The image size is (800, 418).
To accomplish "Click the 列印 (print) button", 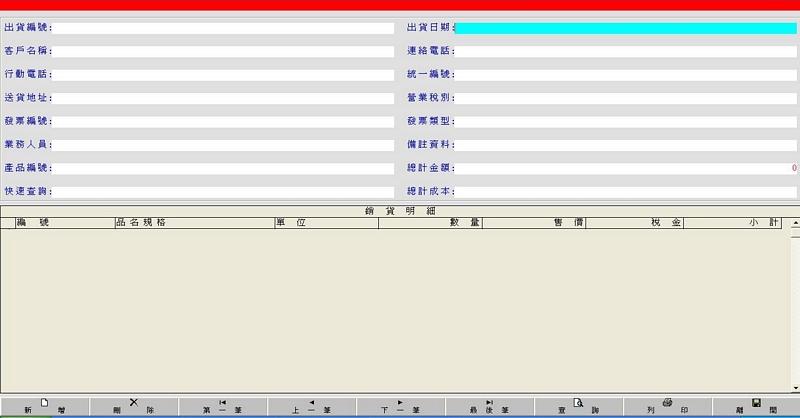I will click(667, 407).
